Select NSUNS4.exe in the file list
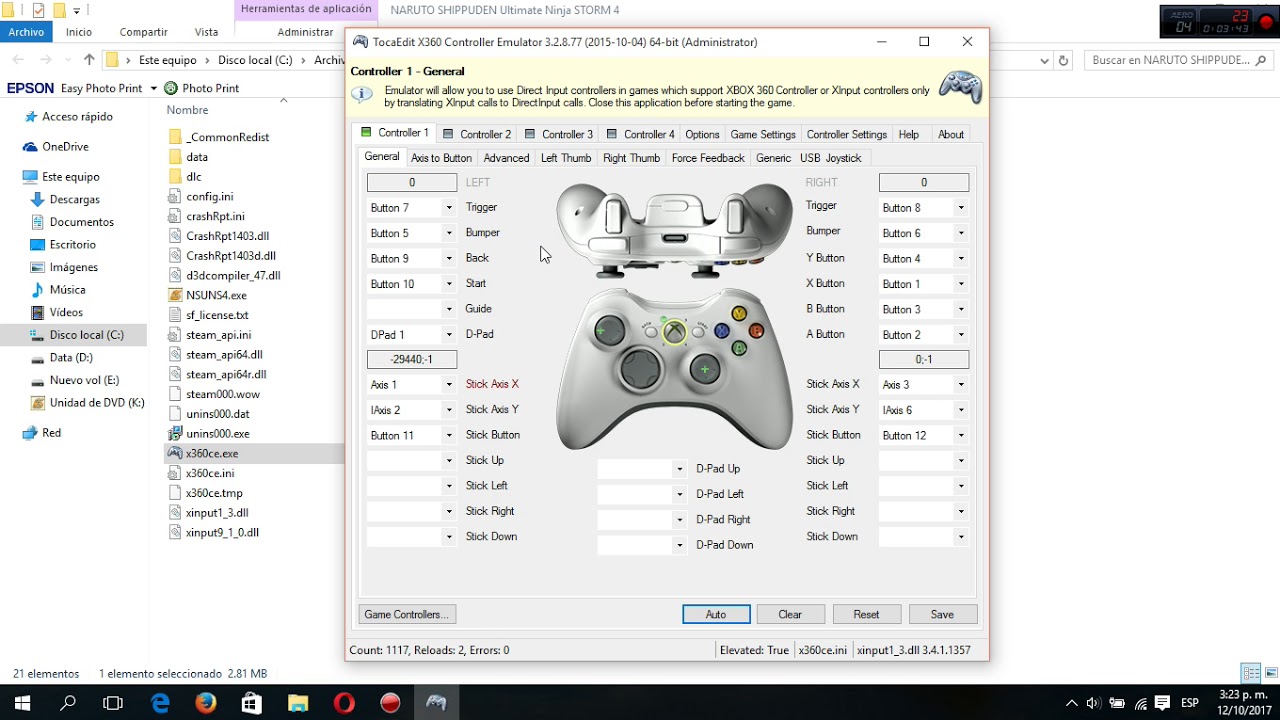 216,295
